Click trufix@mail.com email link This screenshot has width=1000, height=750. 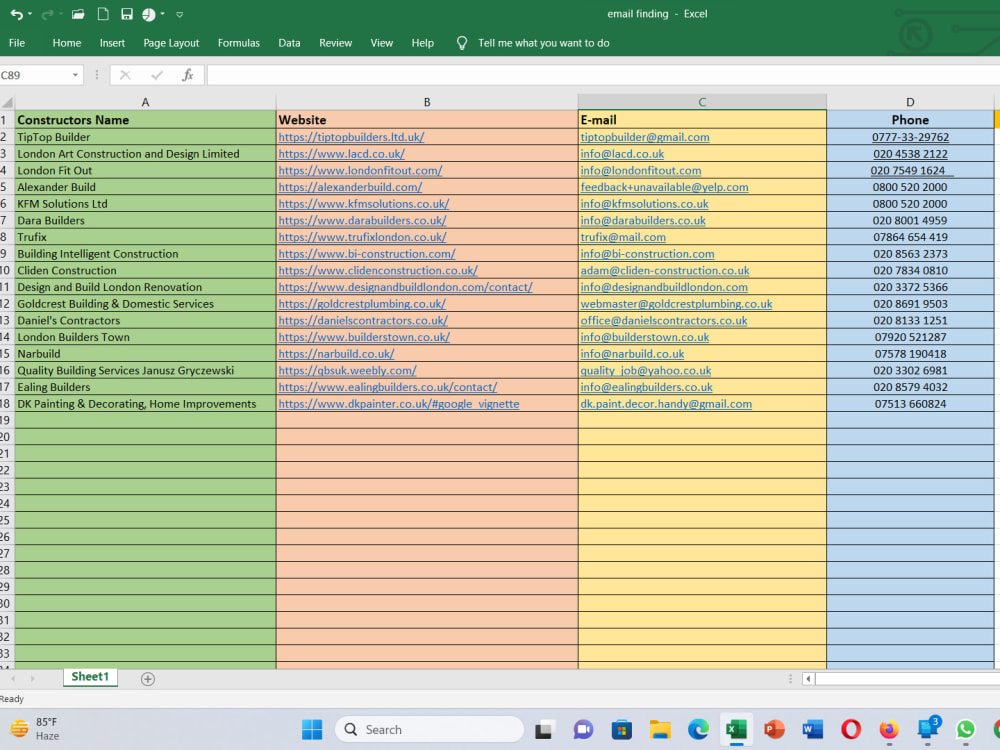coord(623,237)
